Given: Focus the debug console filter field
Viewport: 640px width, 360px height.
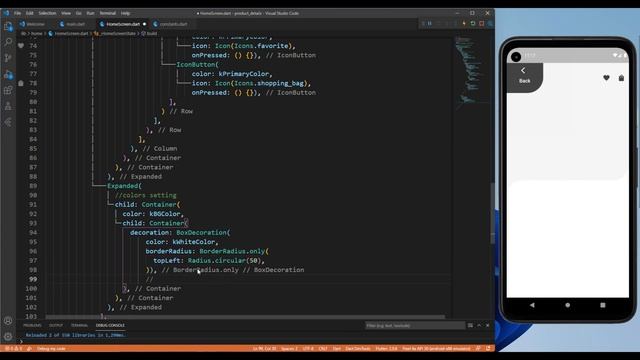Looking at the screenshot, I should pos(415,325).
